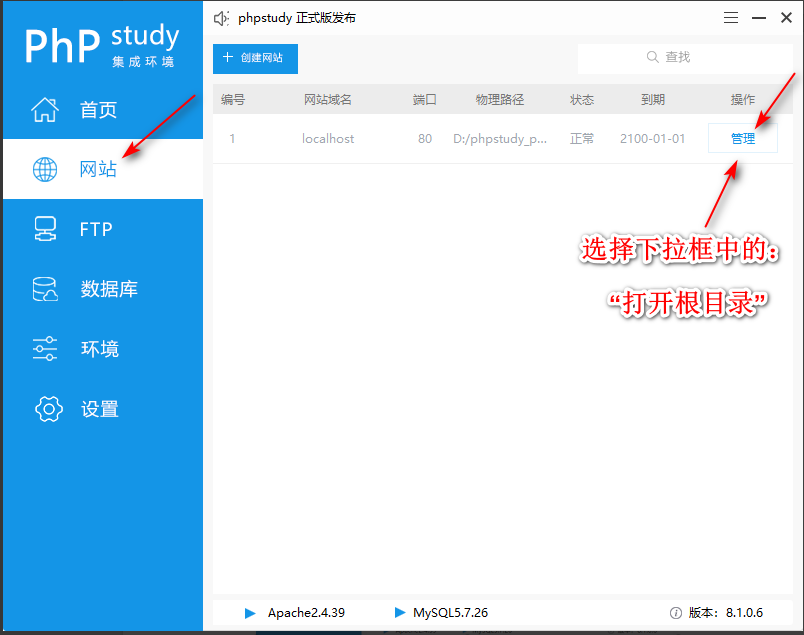This screenshot has width=804, height=635.
Task: Click the Apache2.4.39 status text
Action: (306, 613)
